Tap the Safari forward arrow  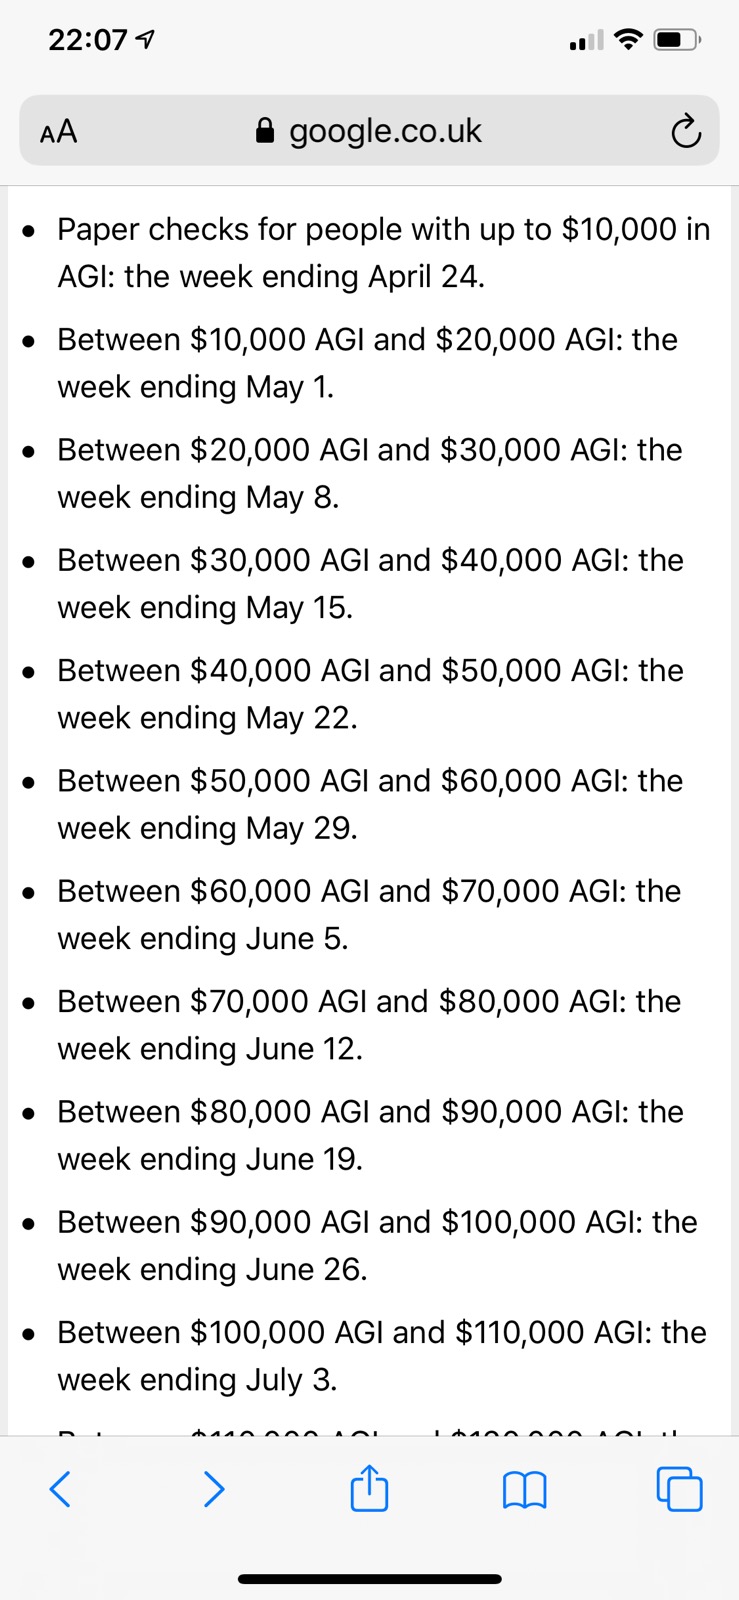pyautogui.click(x=214, y=1488)
